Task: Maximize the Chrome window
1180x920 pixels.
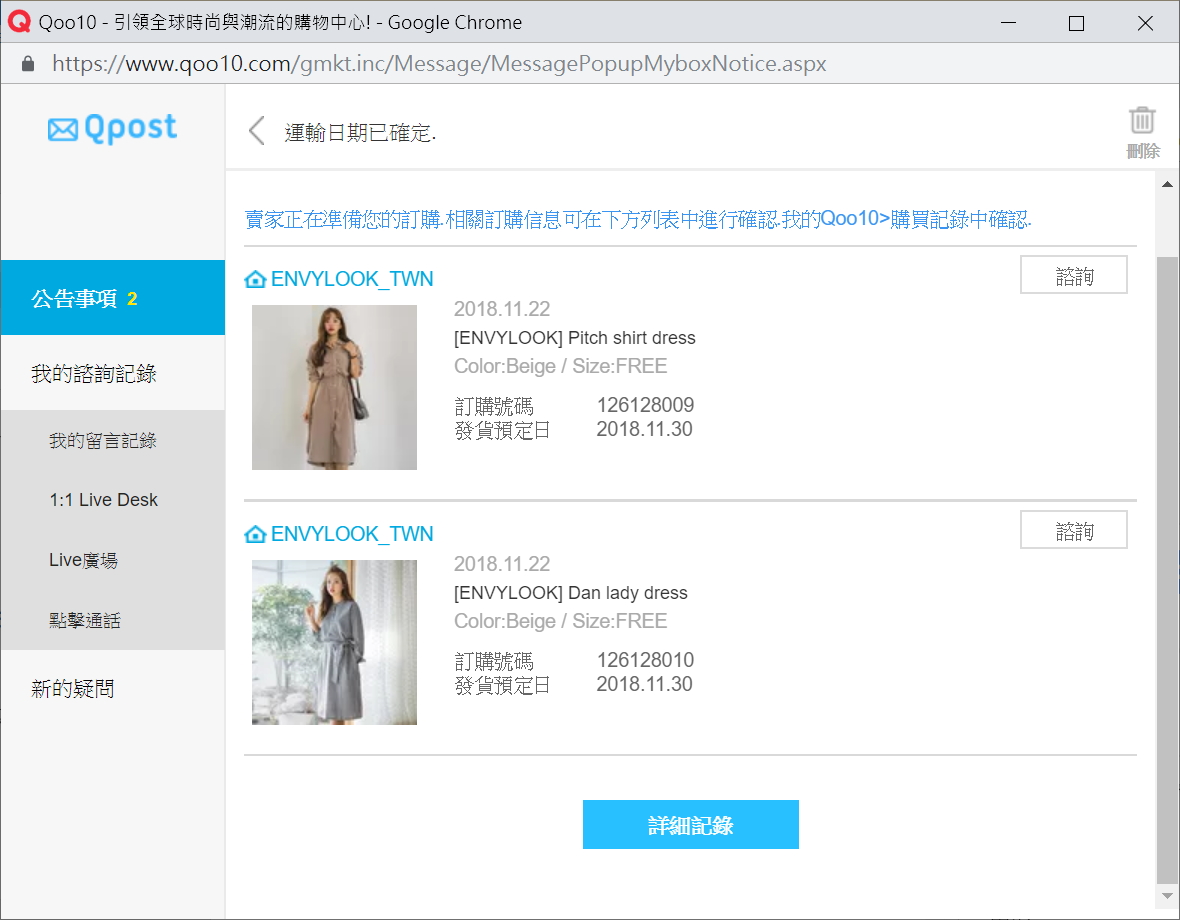Action: click(1076, 23)
